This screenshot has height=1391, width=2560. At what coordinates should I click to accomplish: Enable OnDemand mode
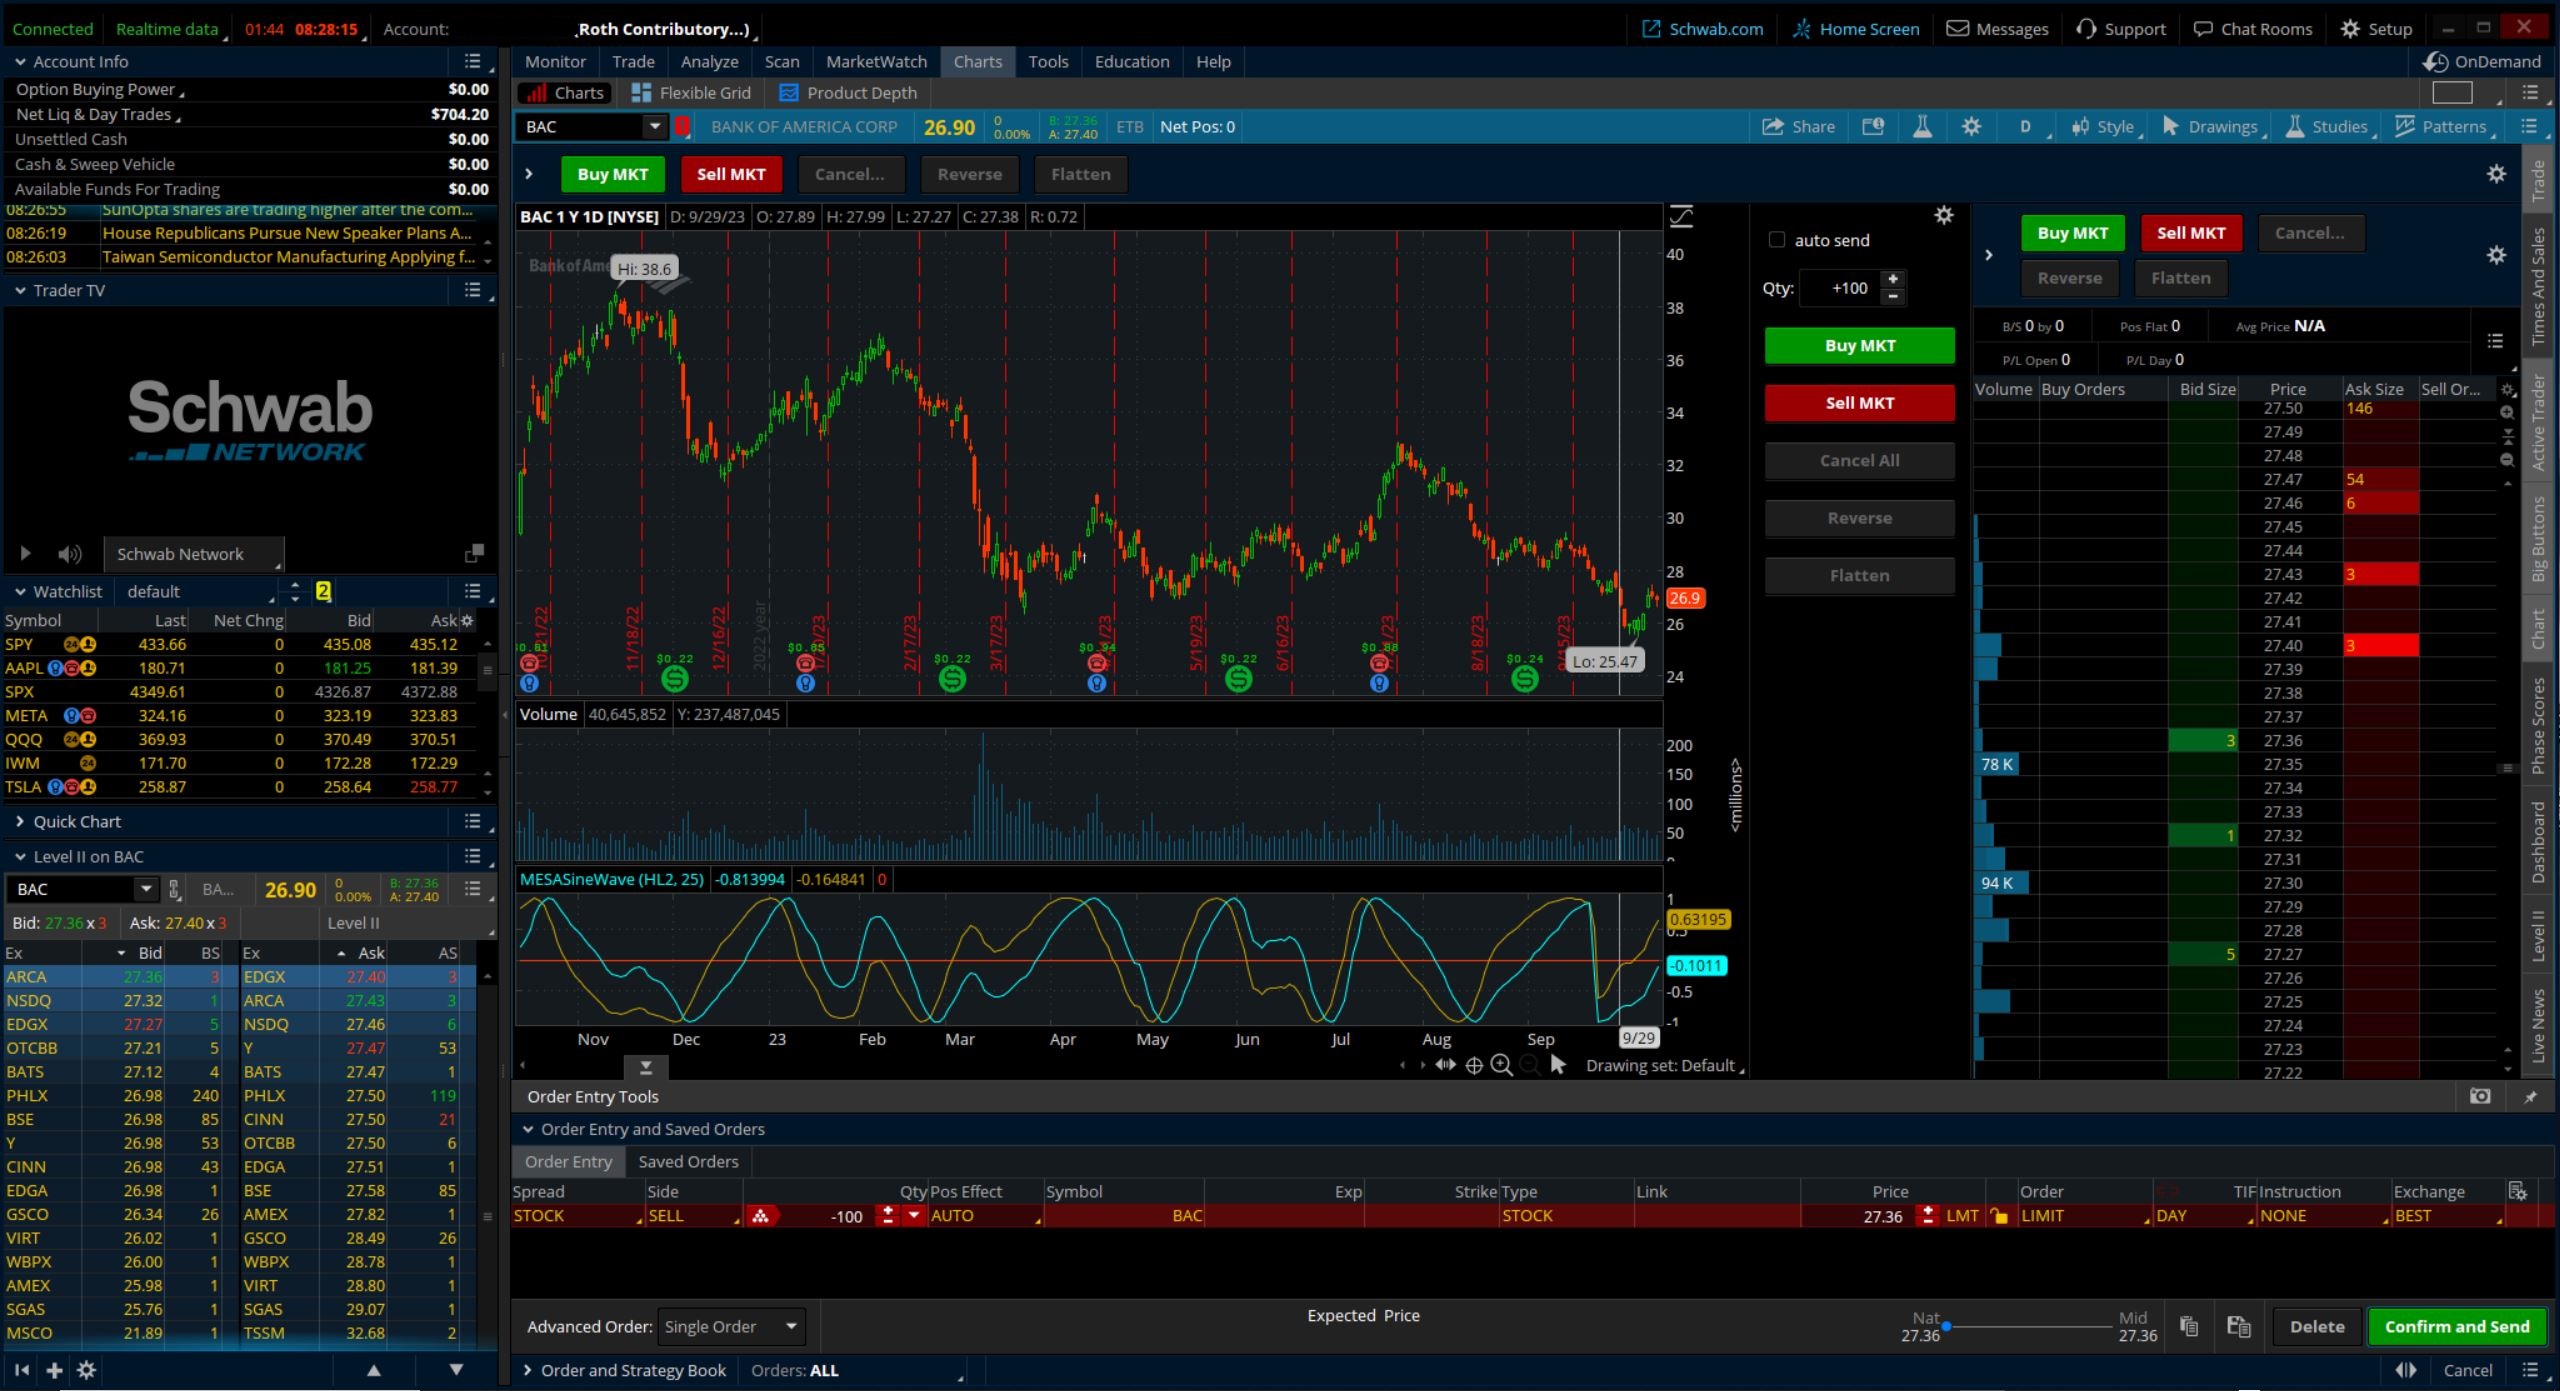(x=2482, y=62)
